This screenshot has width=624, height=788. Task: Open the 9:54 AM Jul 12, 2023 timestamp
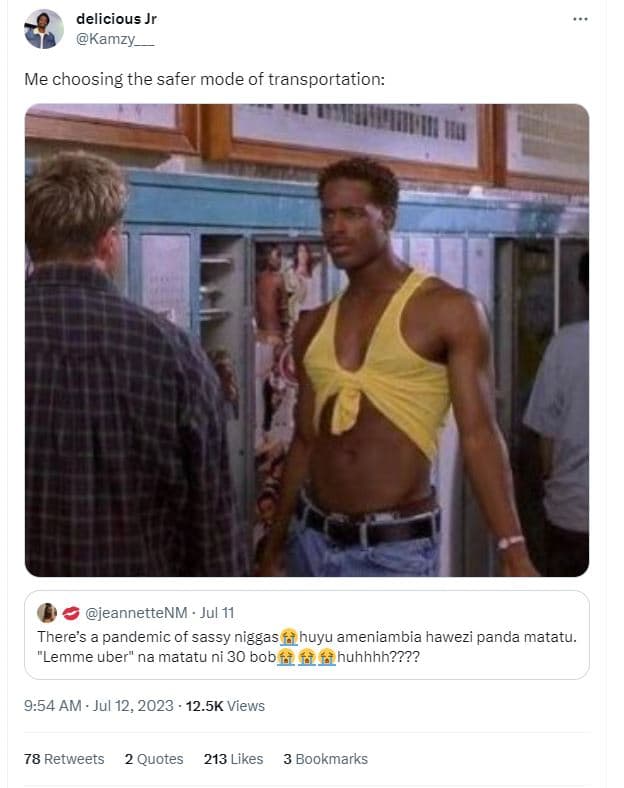(x=98, y=706)
